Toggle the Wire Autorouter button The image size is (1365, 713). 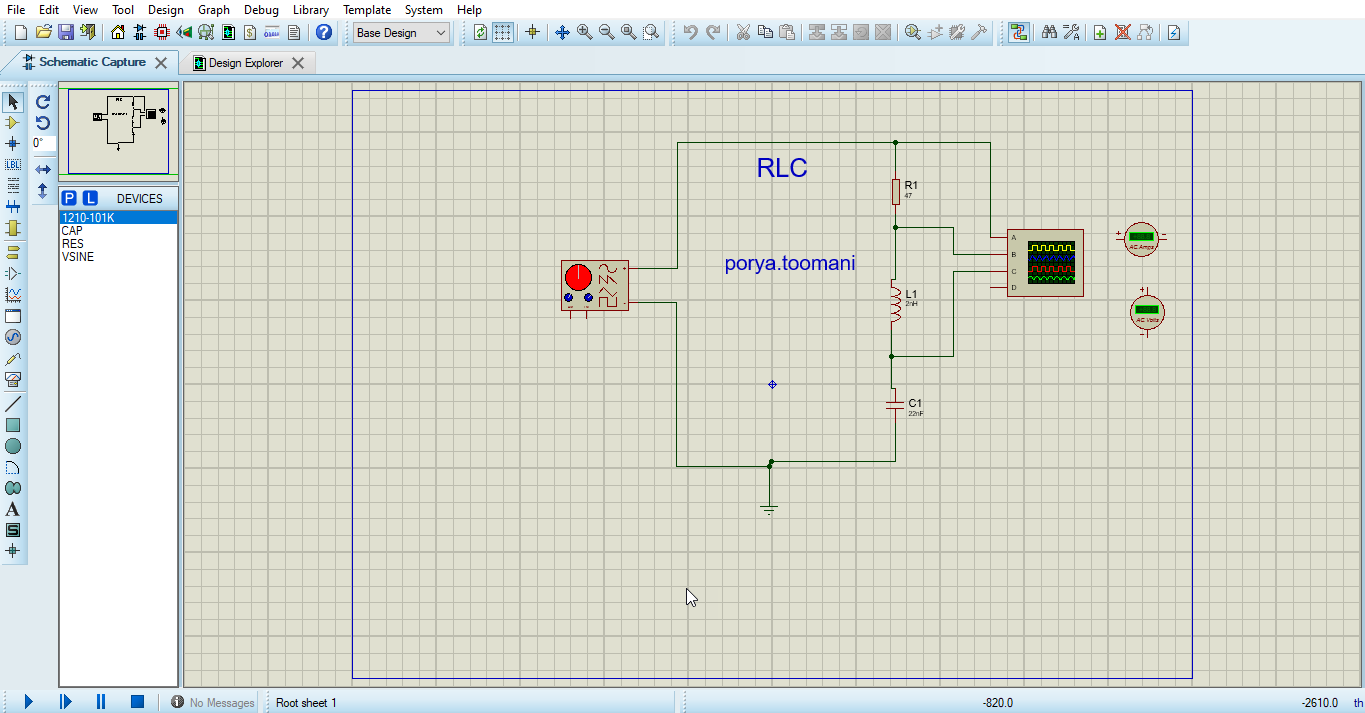coord(1019,32)
